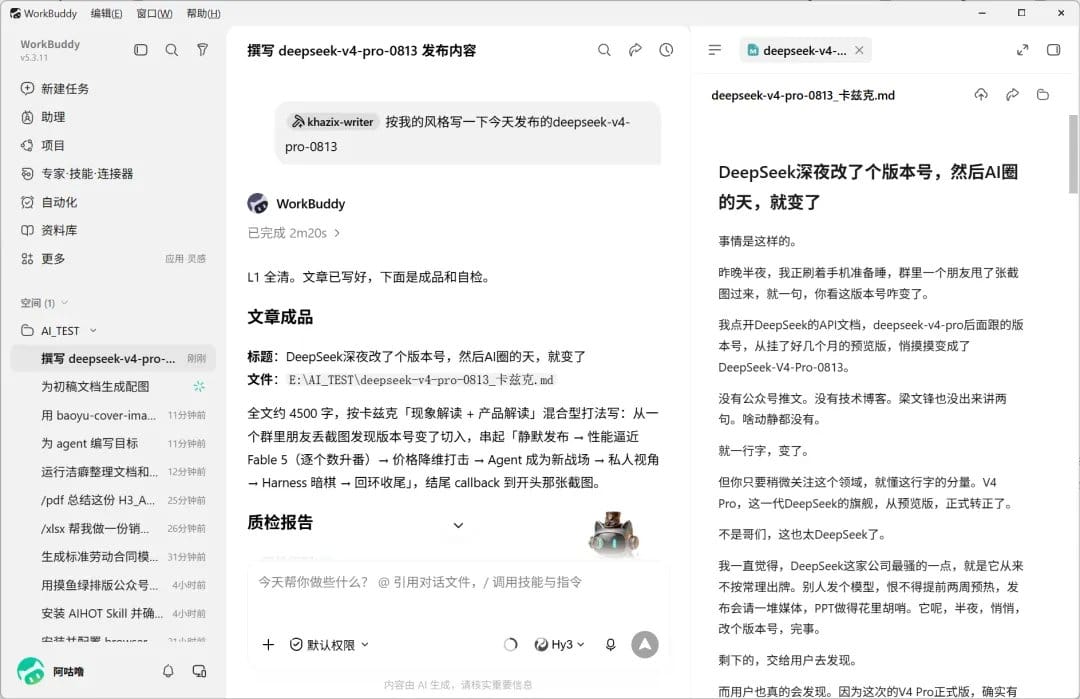Open sidebar search magnifier icon
This screenshot has height=699, width=1080.
pyautogui.click(x=172, y=50)
